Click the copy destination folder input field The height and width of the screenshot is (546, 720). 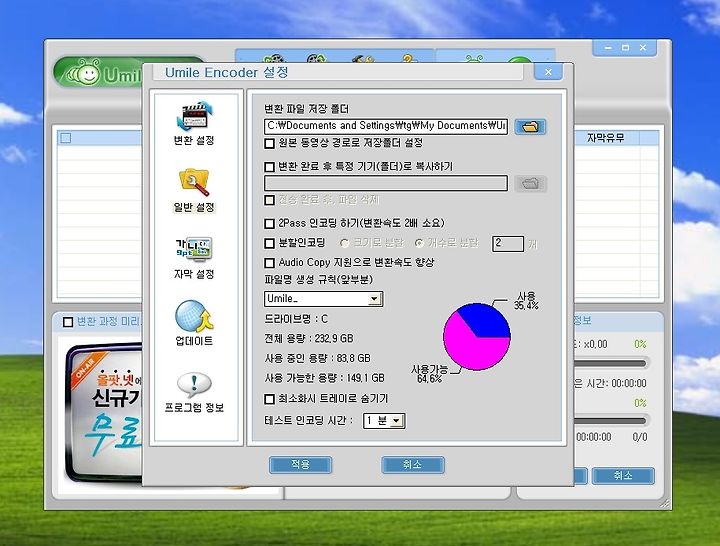pos(386,183)
